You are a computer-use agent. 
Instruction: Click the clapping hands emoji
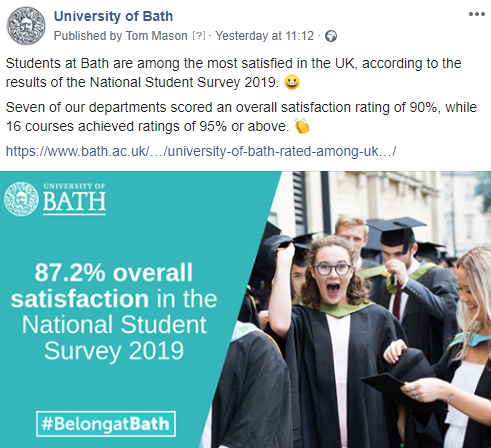[302, 126]
